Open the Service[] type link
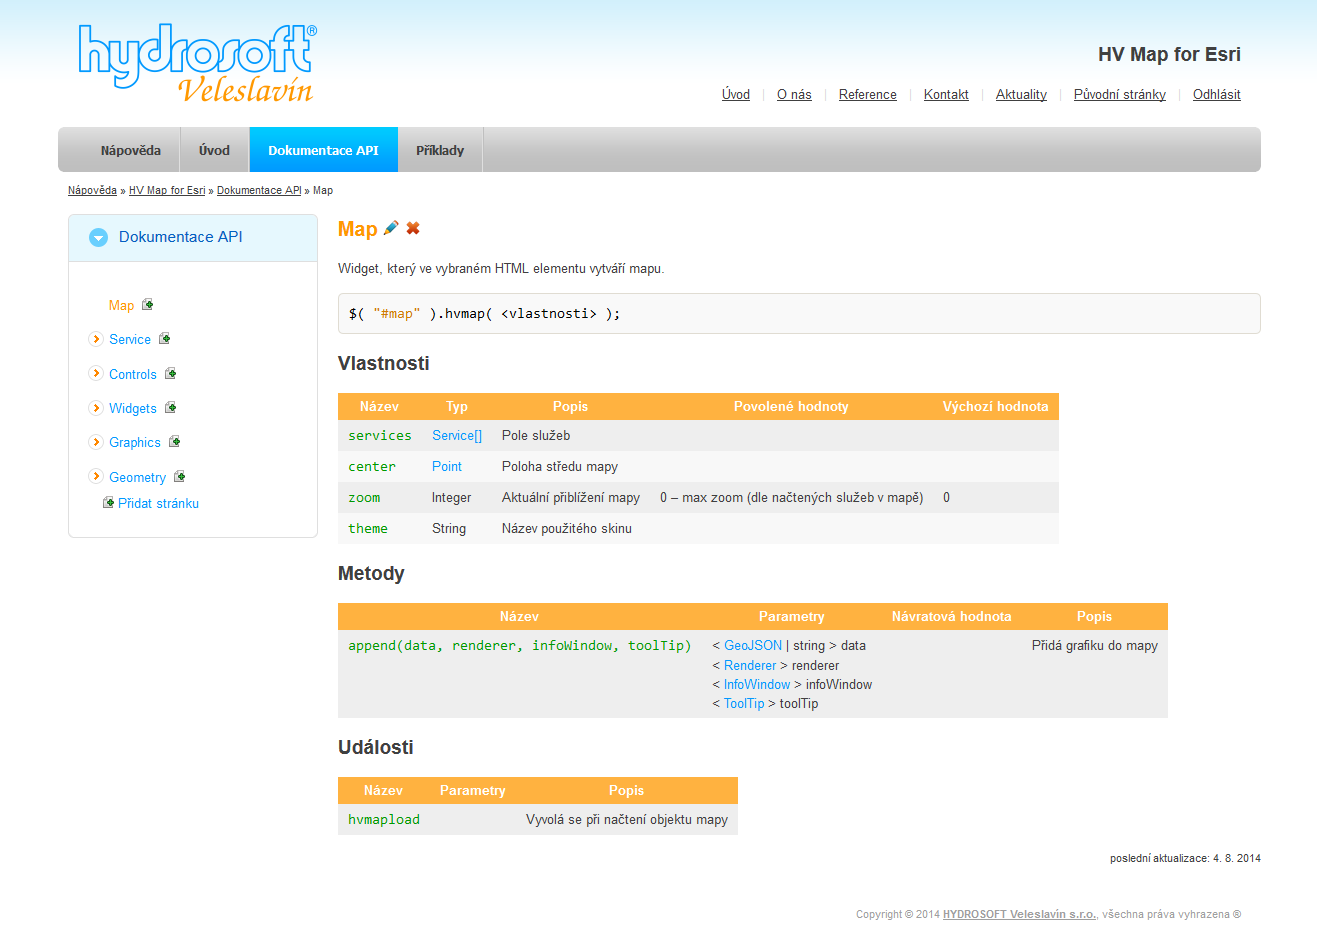This screenshot has width=1317, height=931. coord(457,435)
